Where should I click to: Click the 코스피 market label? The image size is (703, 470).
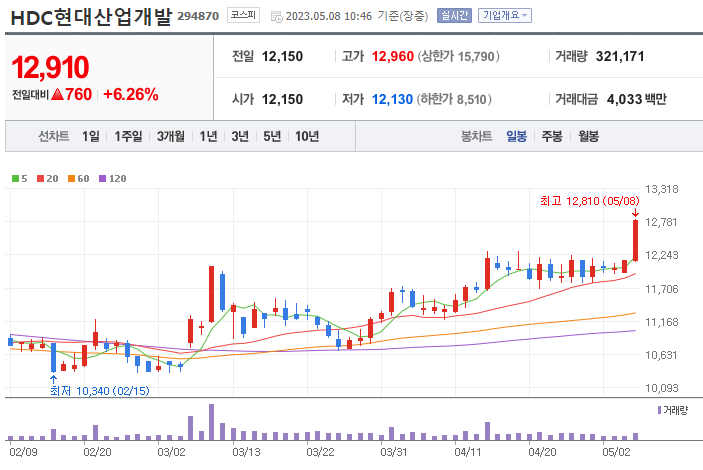pos(243,15)
